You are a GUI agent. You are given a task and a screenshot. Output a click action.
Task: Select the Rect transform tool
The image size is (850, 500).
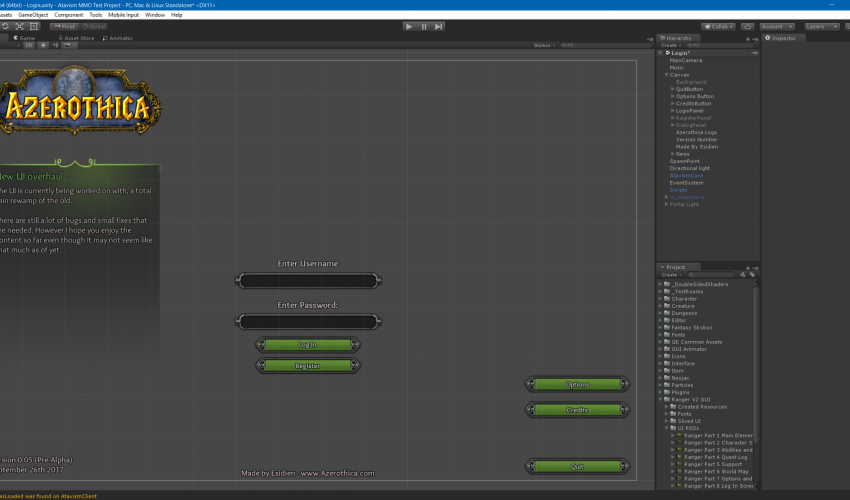pyautogui.click(x=34, y=26)
